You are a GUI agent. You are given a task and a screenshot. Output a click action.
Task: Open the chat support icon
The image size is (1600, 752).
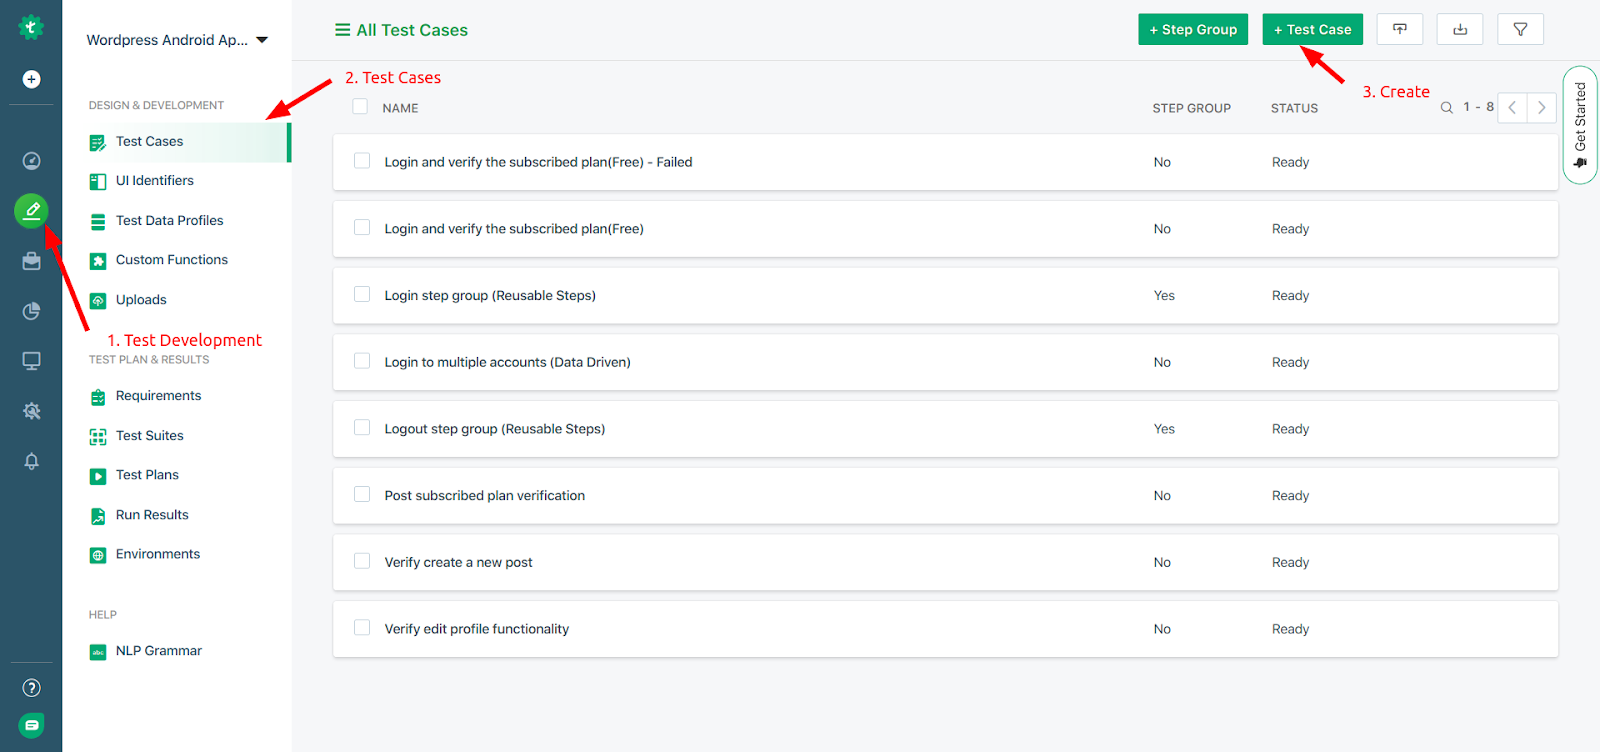coord(32,725)
